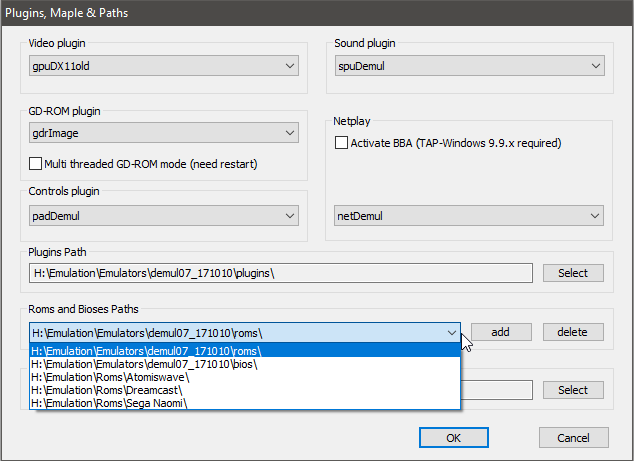Click the lower Select button

(573, 390)
